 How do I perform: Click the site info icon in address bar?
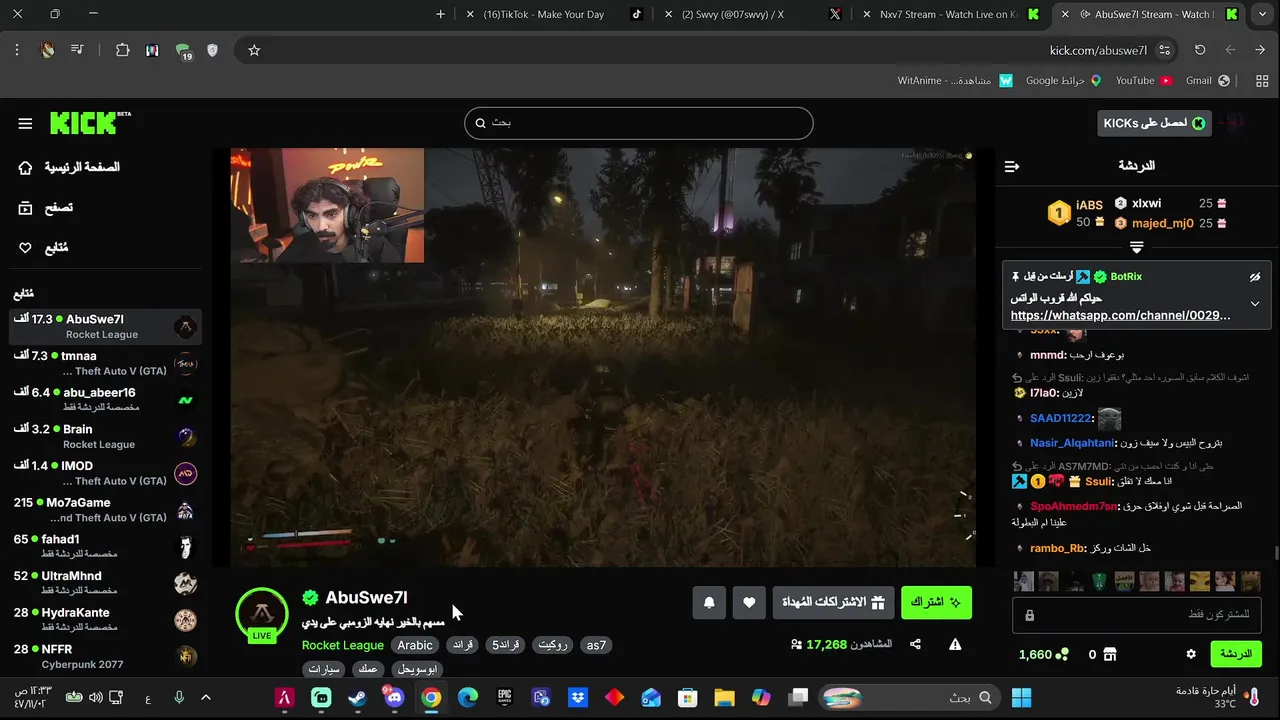[x=1164, y=50]
